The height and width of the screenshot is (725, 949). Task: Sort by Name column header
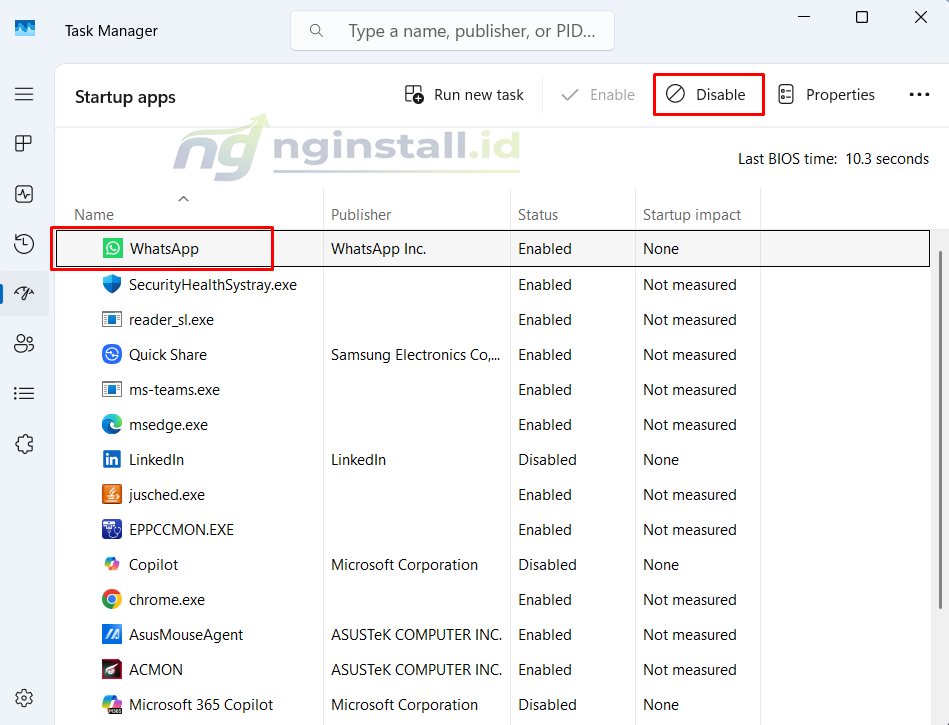click(94, 215)
